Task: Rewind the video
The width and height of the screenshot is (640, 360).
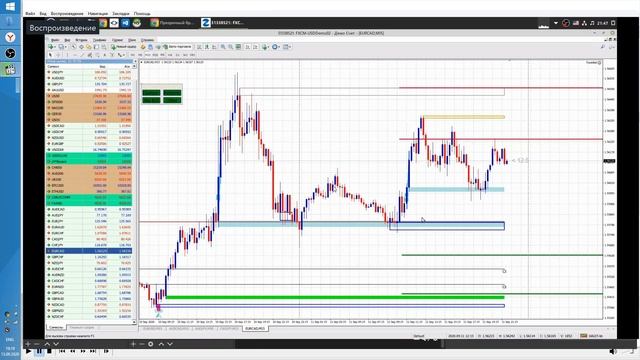Action: [73, 351]
